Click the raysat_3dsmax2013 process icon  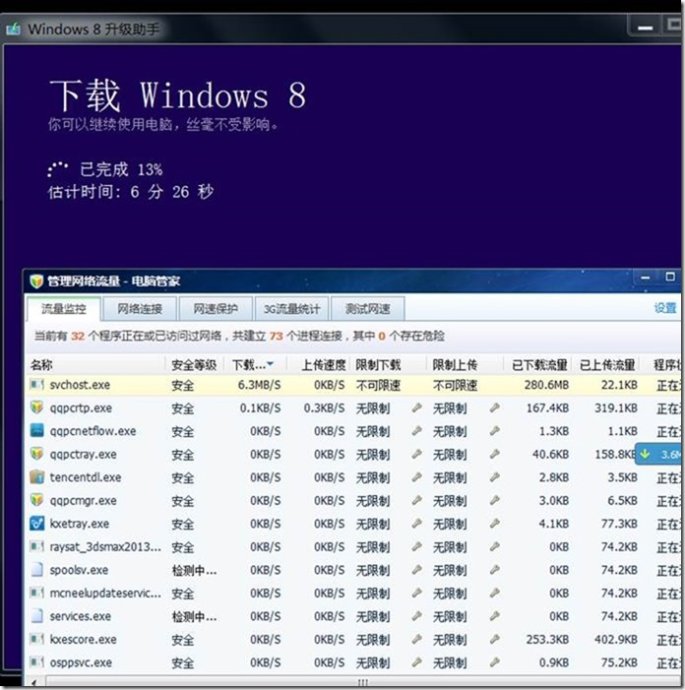(x=37, y=547)
